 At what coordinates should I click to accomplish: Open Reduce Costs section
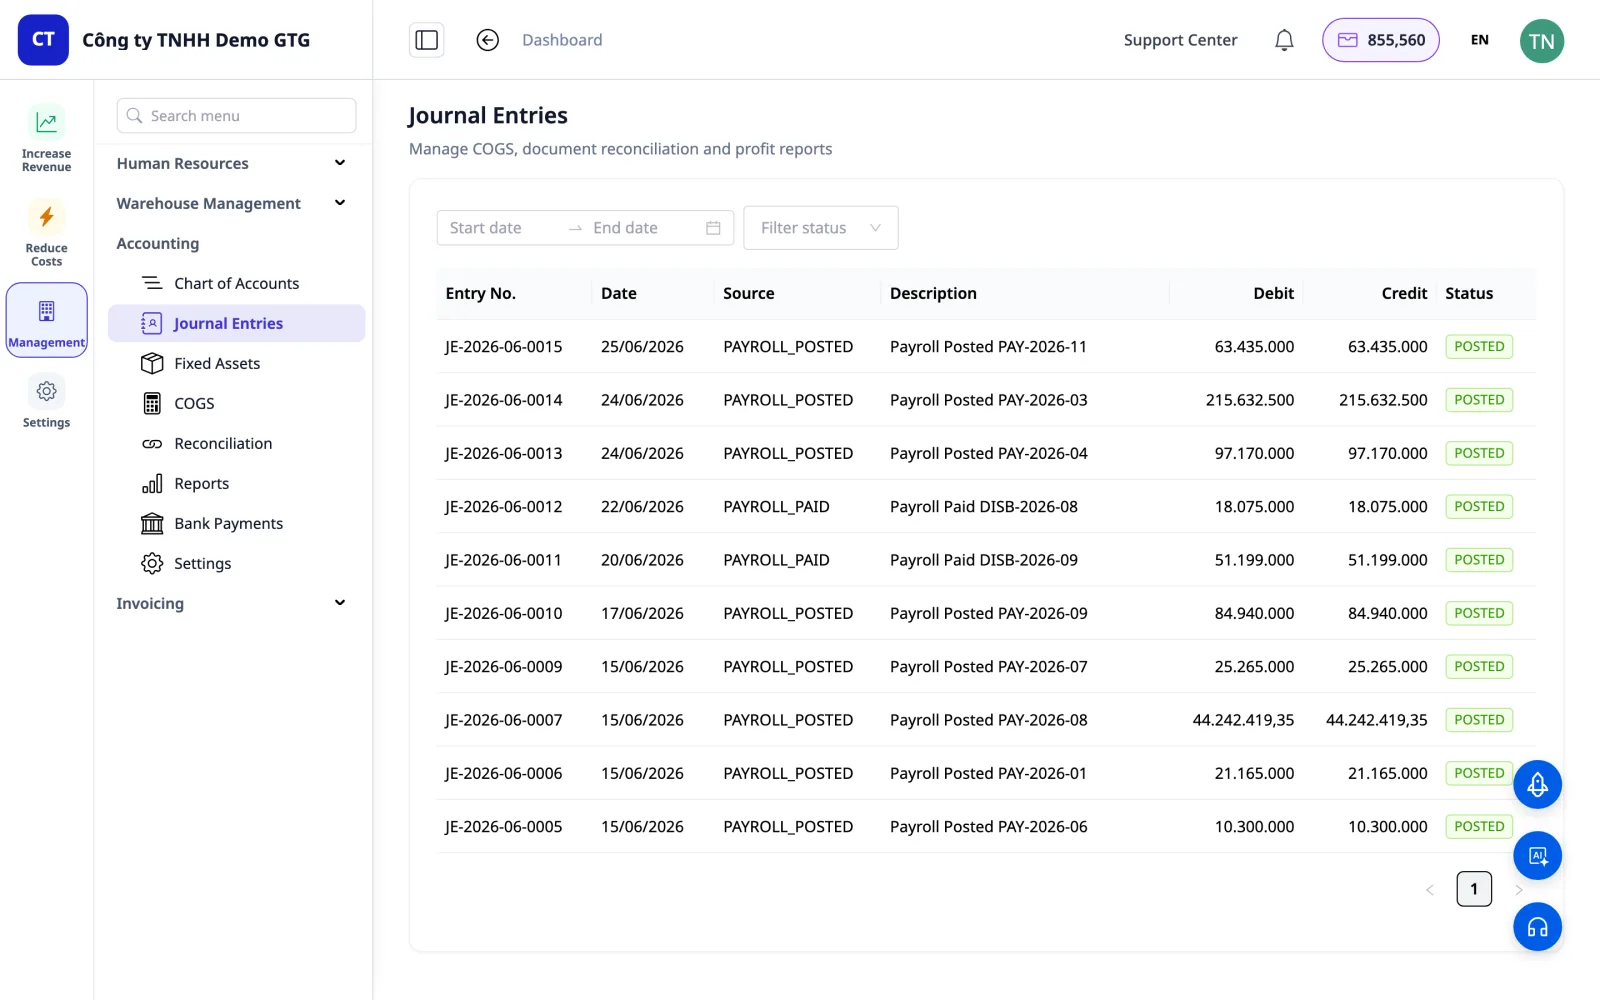click(46, 233)
